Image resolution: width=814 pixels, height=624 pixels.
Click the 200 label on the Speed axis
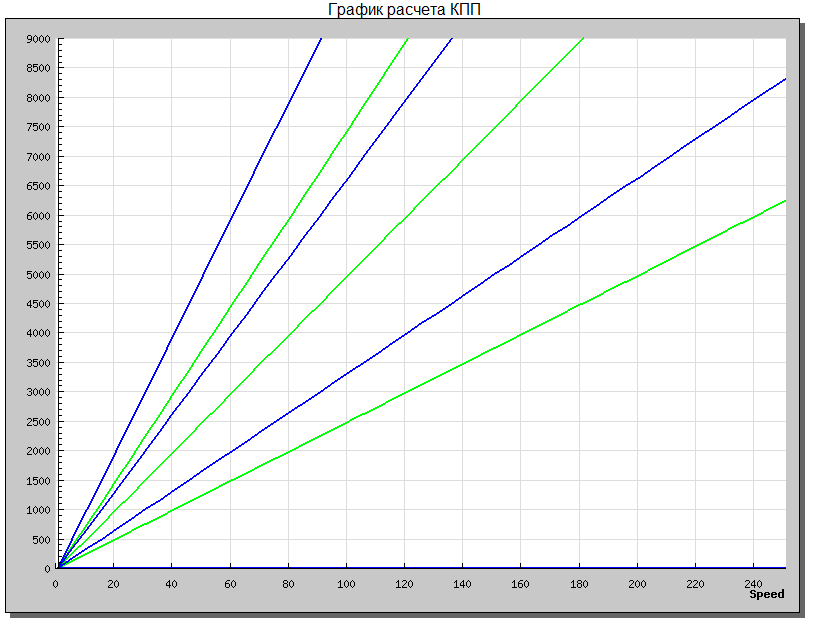(637, 584)
